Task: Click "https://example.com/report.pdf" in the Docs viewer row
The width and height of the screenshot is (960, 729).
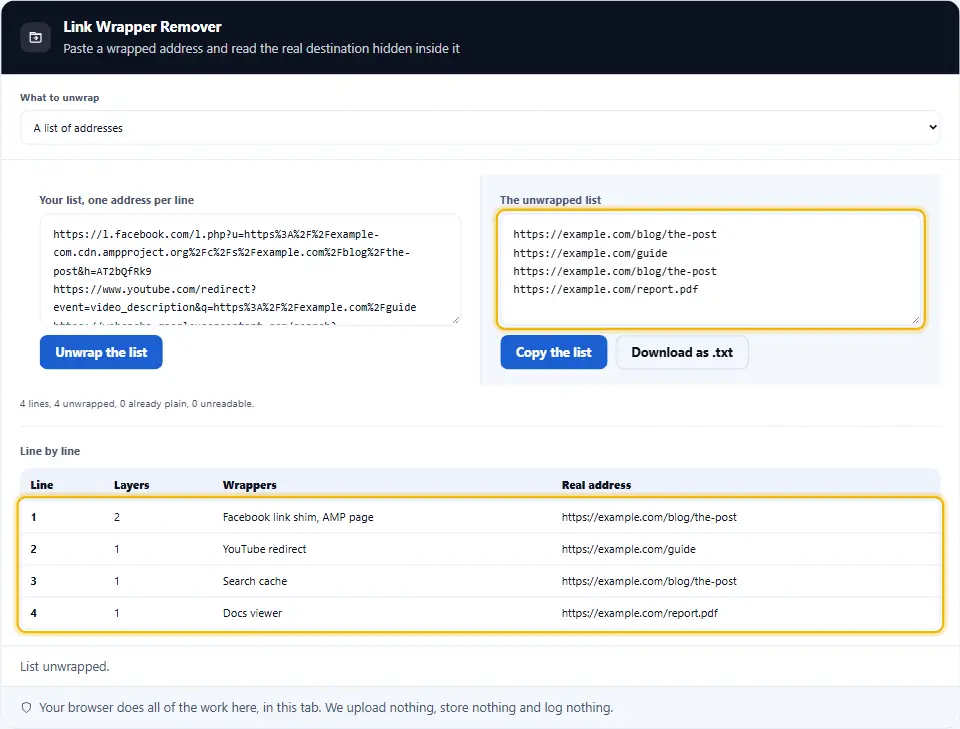Action: click(640, 613)
